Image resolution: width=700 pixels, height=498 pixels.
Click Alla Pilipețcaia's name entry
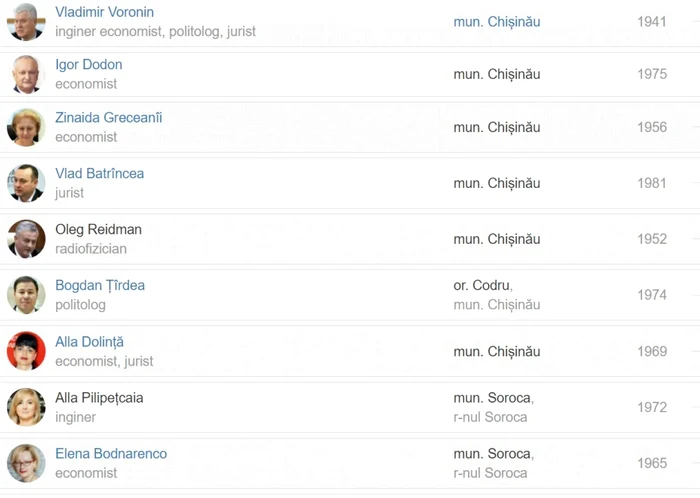[99, 398]
